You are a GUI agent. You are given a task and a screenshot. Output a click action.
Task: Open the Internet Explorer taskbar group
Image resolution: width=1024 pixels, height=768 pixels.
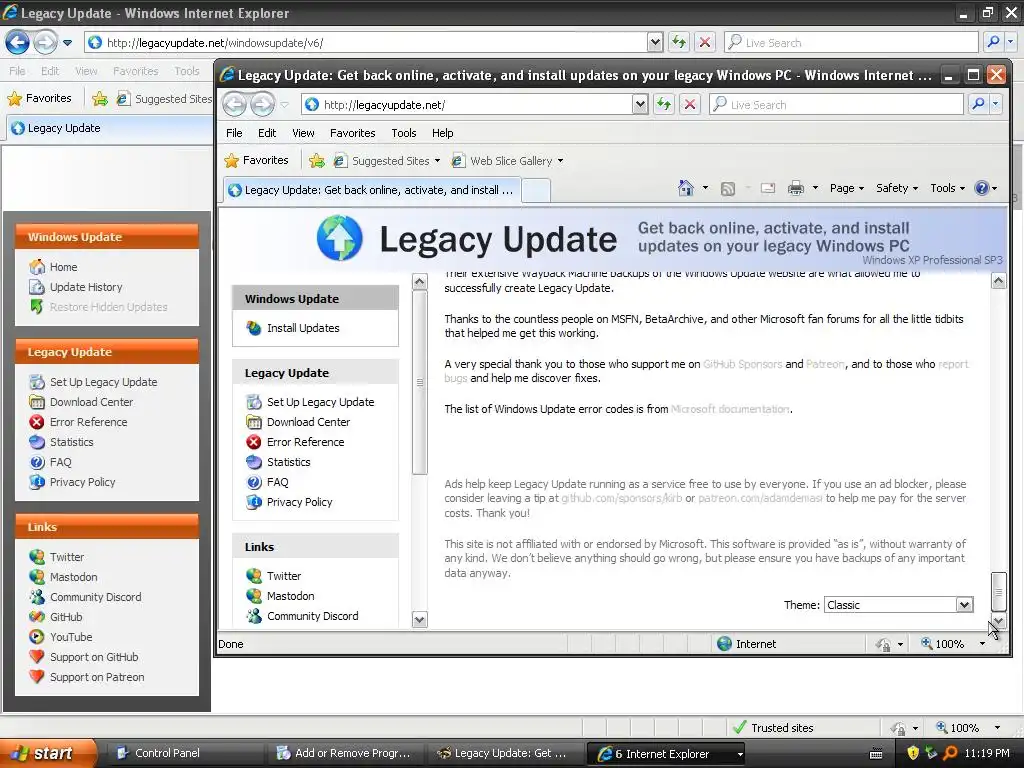(667, 754)
